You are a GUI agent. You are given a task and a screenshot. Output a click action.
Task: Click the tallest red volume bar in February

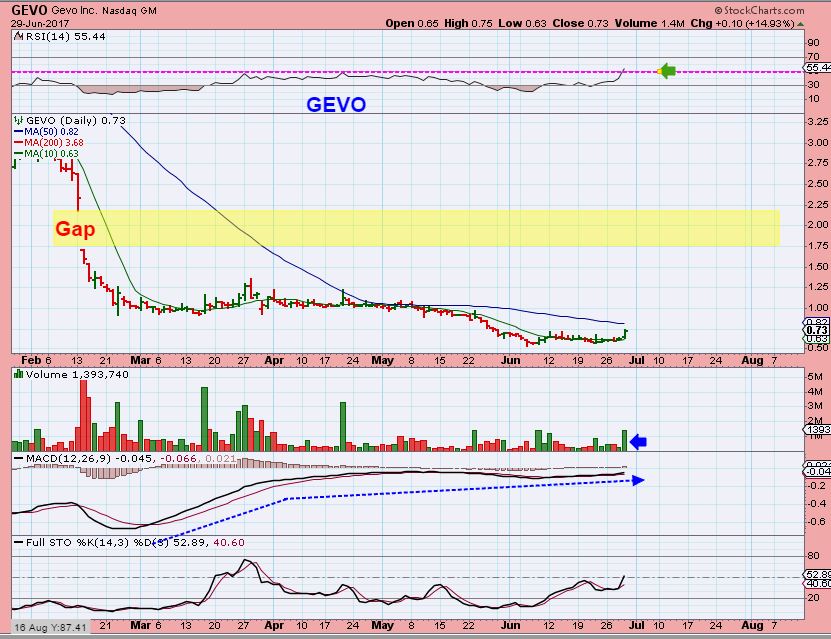click(83, 415)
